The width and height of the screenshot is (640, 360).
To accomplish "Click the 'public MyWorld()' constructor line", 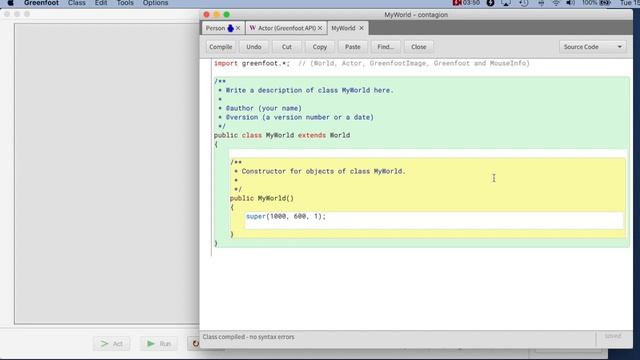I will coord(262,198).
